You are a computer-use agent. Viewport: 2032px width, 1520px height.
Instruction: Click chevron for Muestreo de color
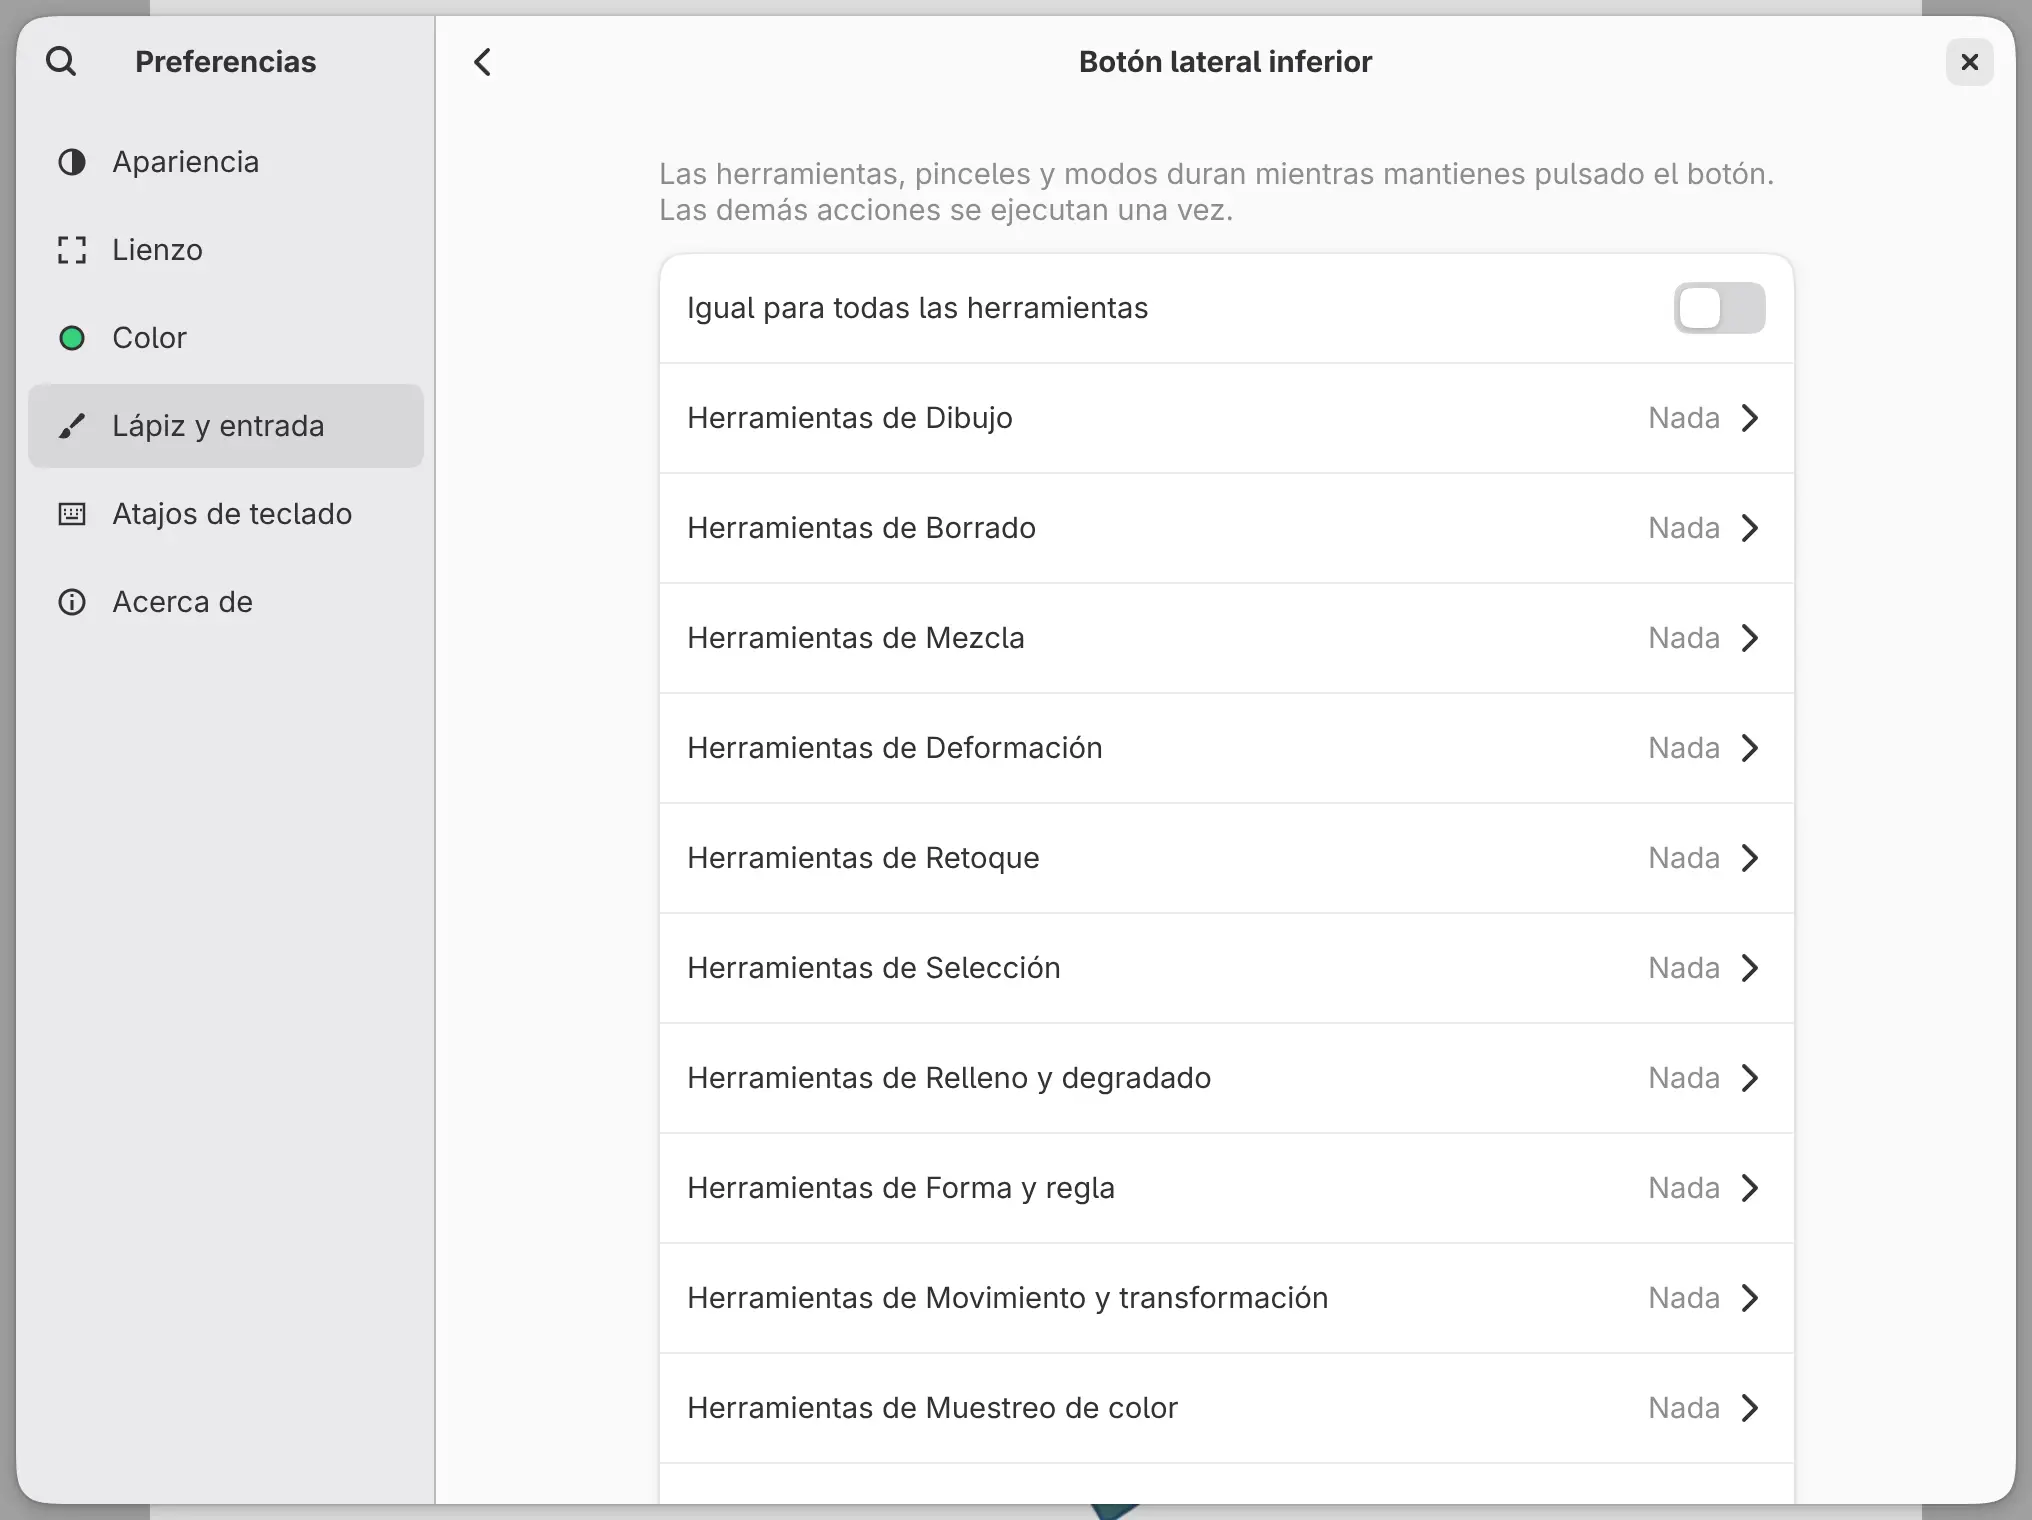1749,1408
